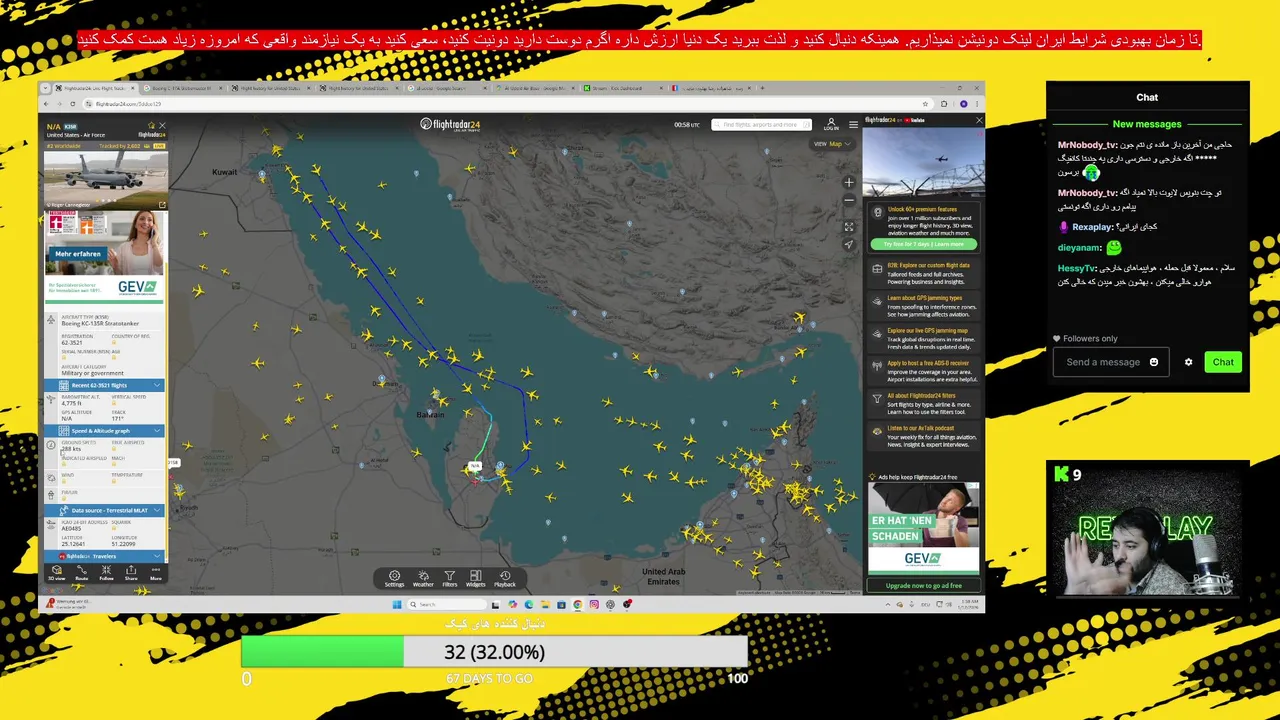Click the New messages chat indicator

[x=1147, y=124]
